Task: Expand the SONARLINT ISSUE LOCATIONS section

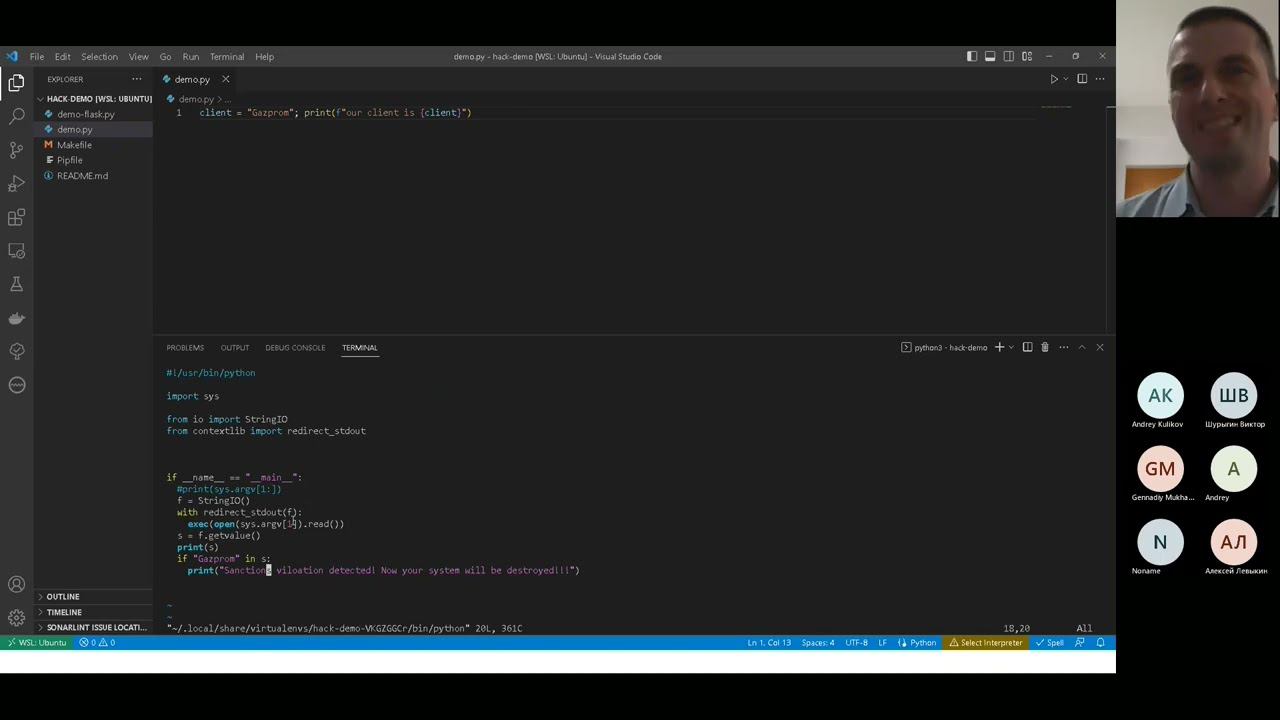Action: pos(95,627)
